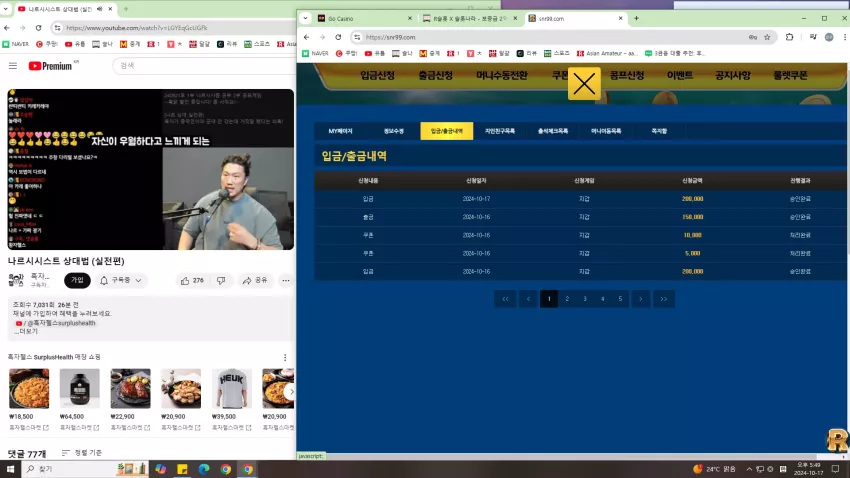850x478 pixels.
Task: Click the 입금신청 navigation menu item
Action: 377,75
